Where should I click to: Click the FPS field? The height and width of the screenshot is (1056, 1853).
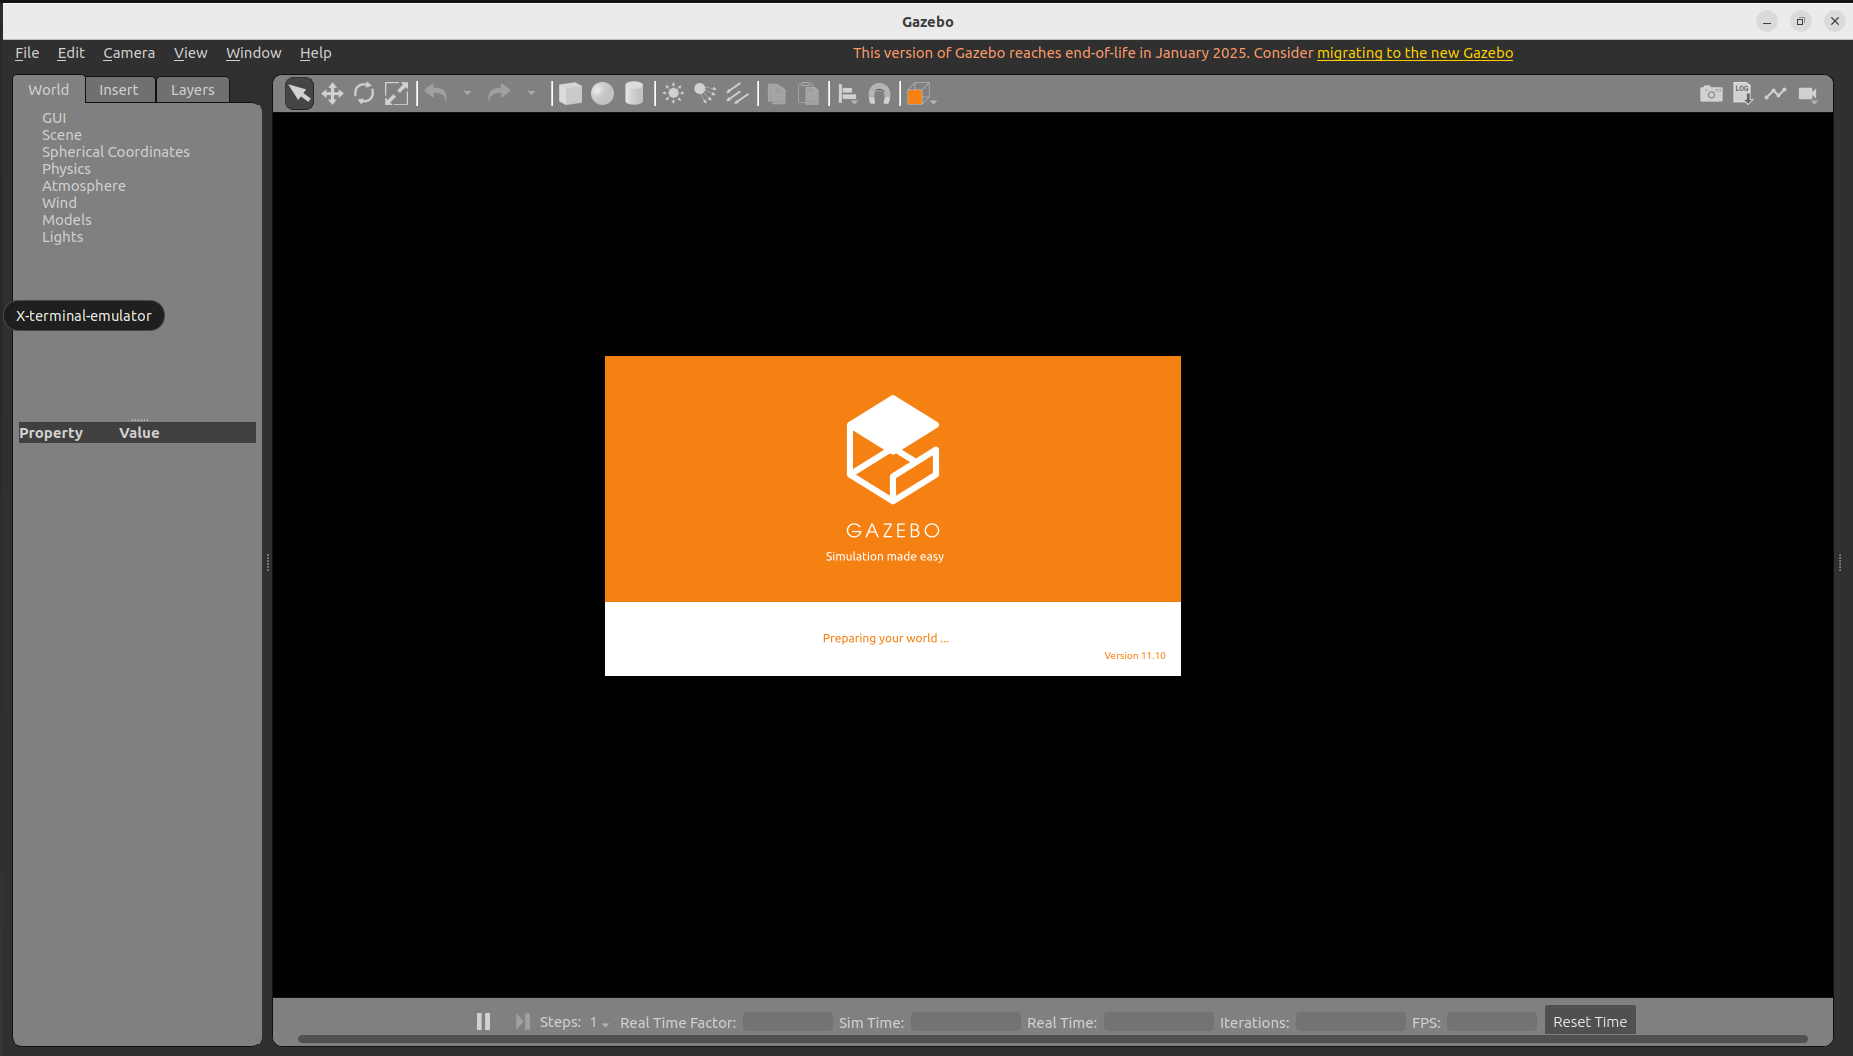click(x=1492, y=1022)
